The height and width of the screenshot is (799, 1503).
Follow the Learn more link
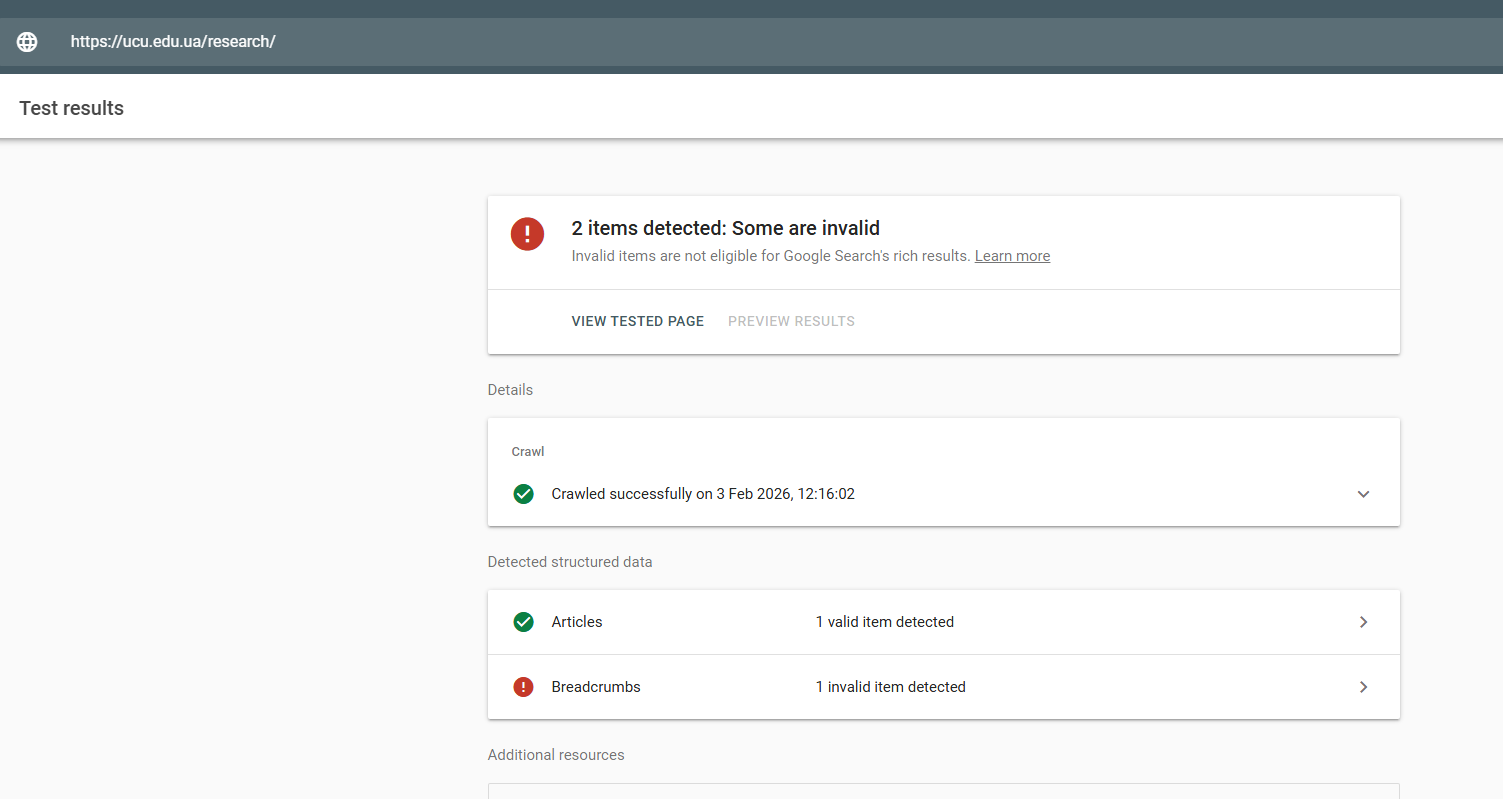coord(1012,256)
